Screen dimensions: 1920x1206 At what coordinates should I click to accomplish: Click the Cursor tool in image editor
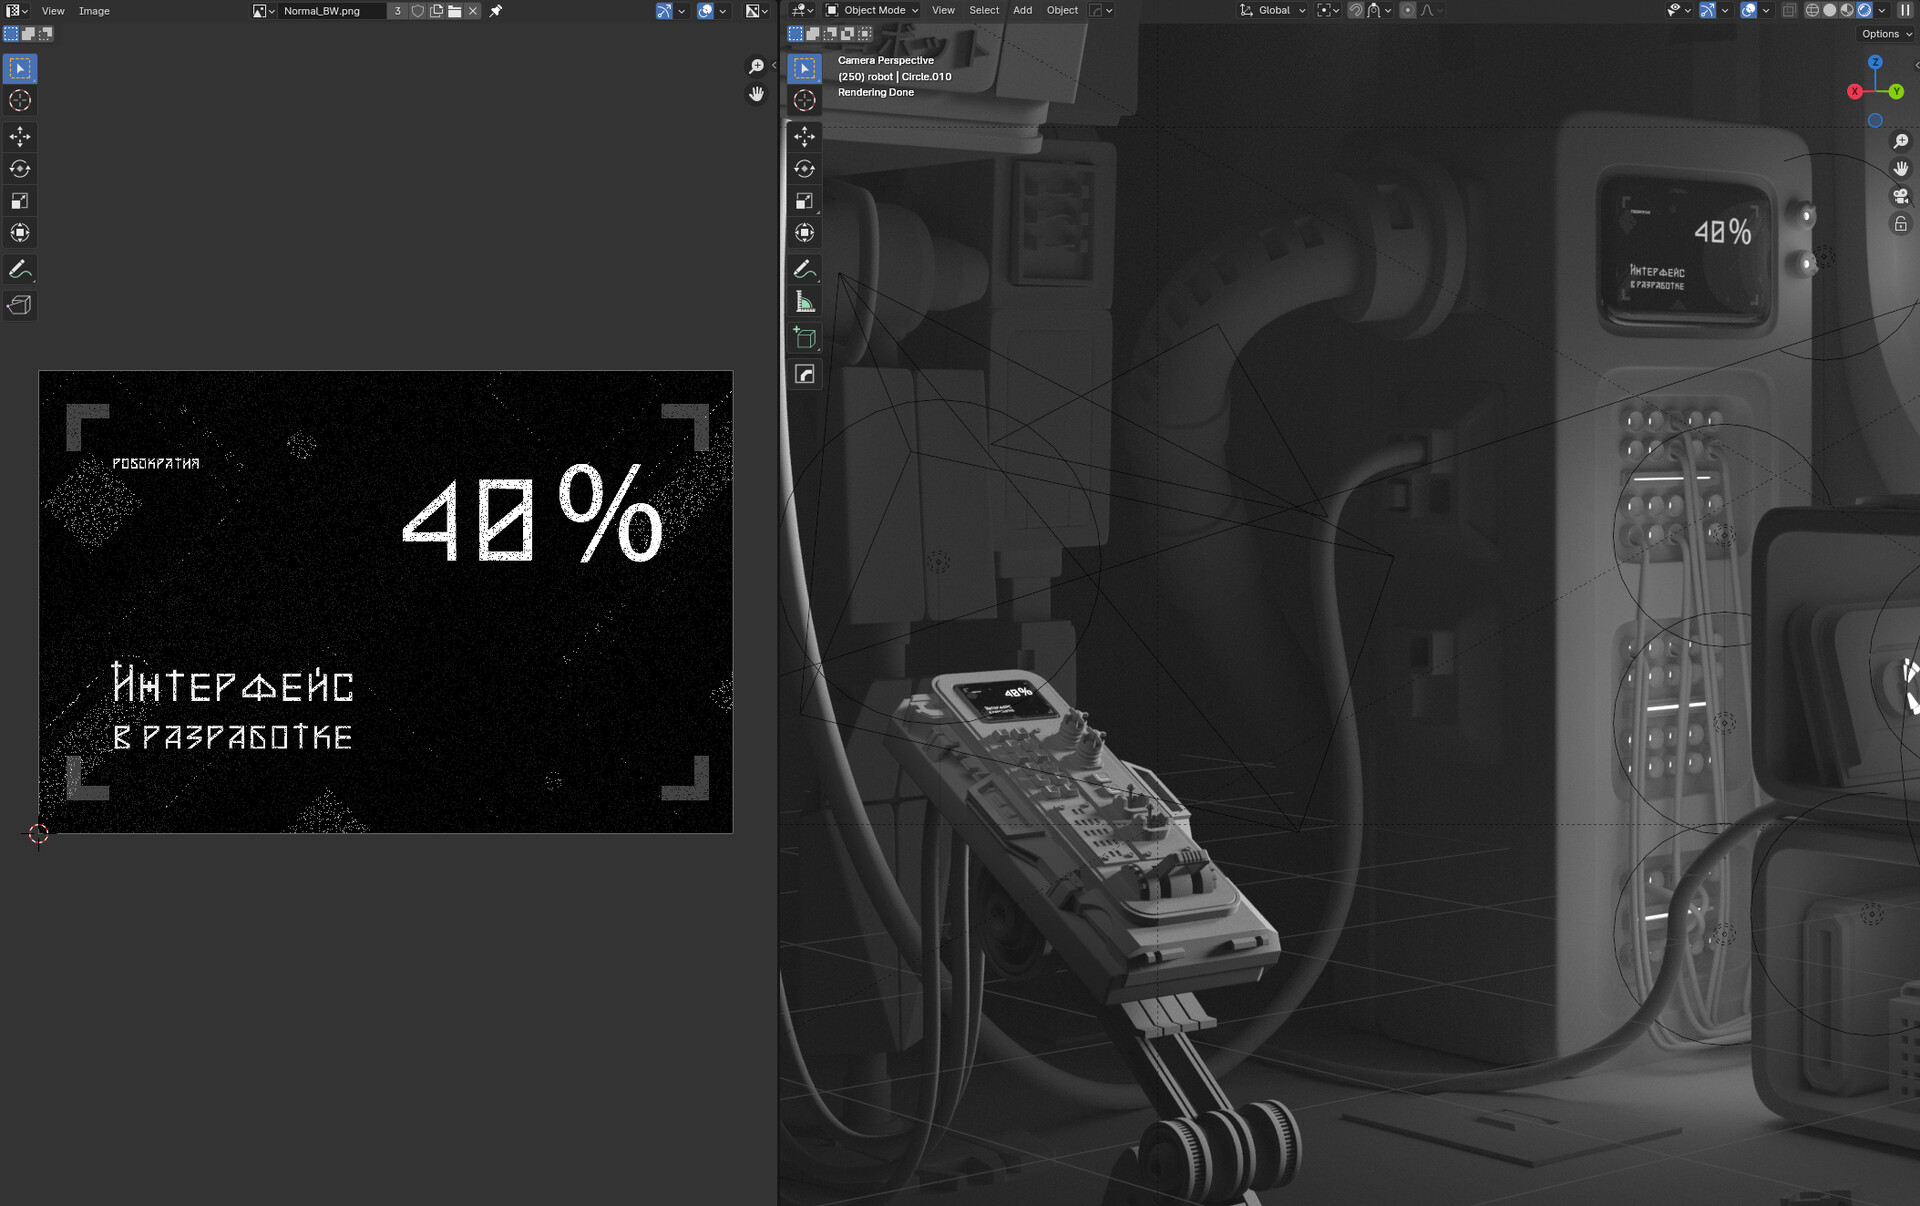[x=20, y=100]
